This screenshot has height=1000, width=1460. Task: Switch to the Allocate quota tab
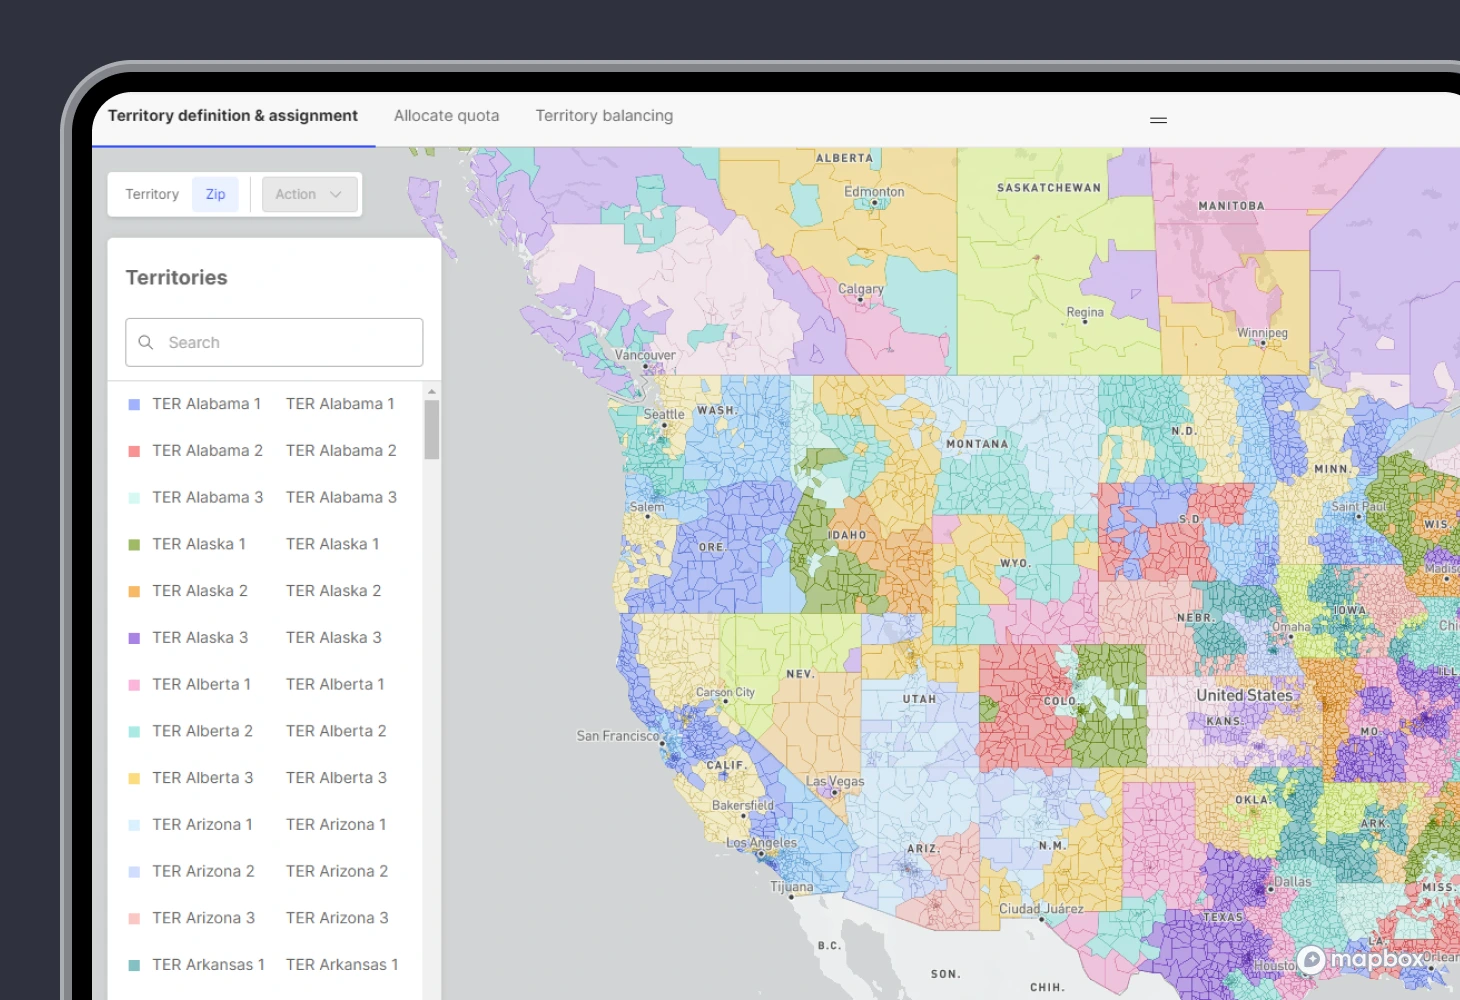(x=447, y=115)
